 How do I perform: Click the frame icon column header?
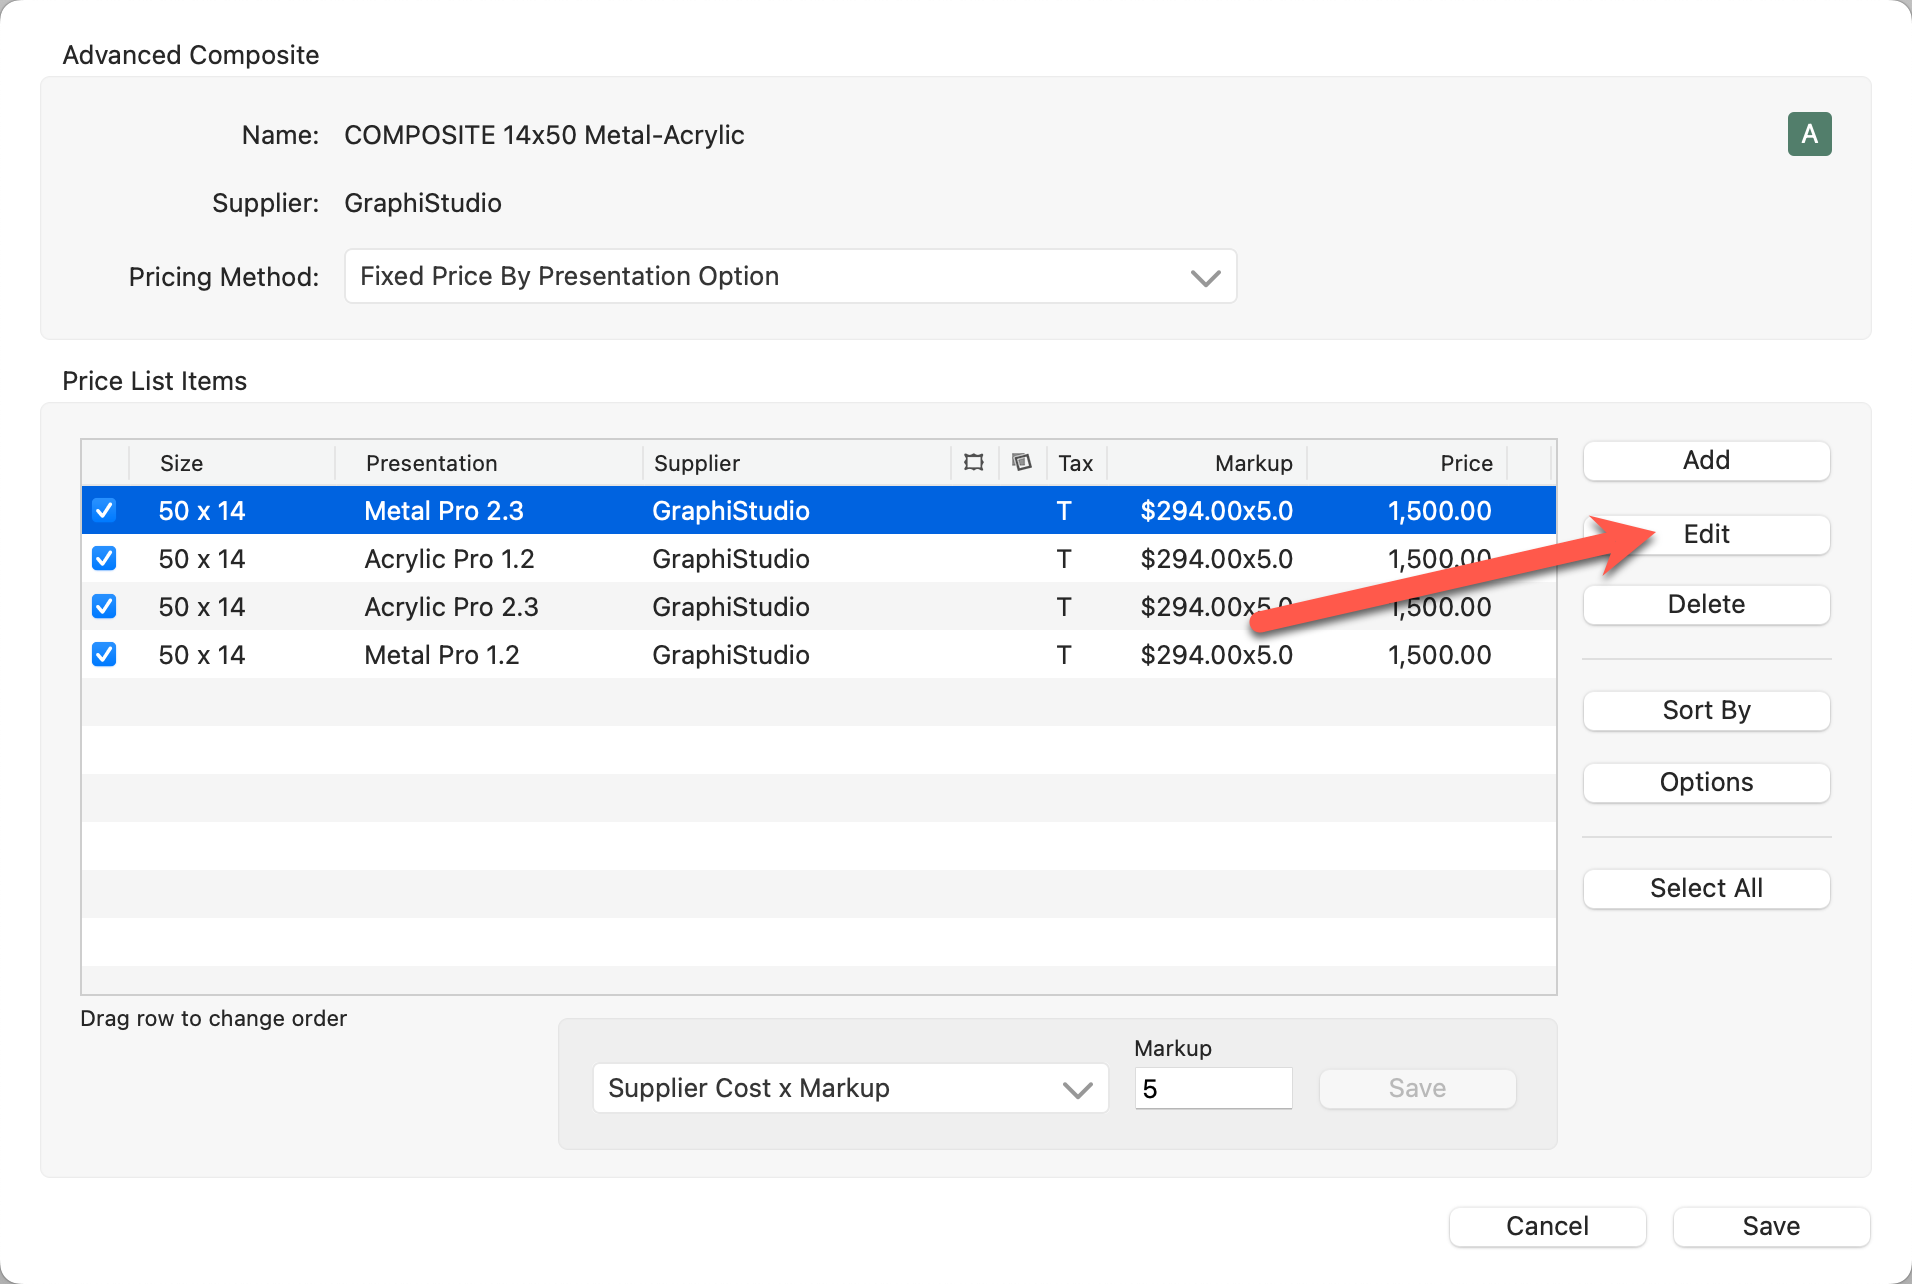pyautogui.click(x=973, y=462)
